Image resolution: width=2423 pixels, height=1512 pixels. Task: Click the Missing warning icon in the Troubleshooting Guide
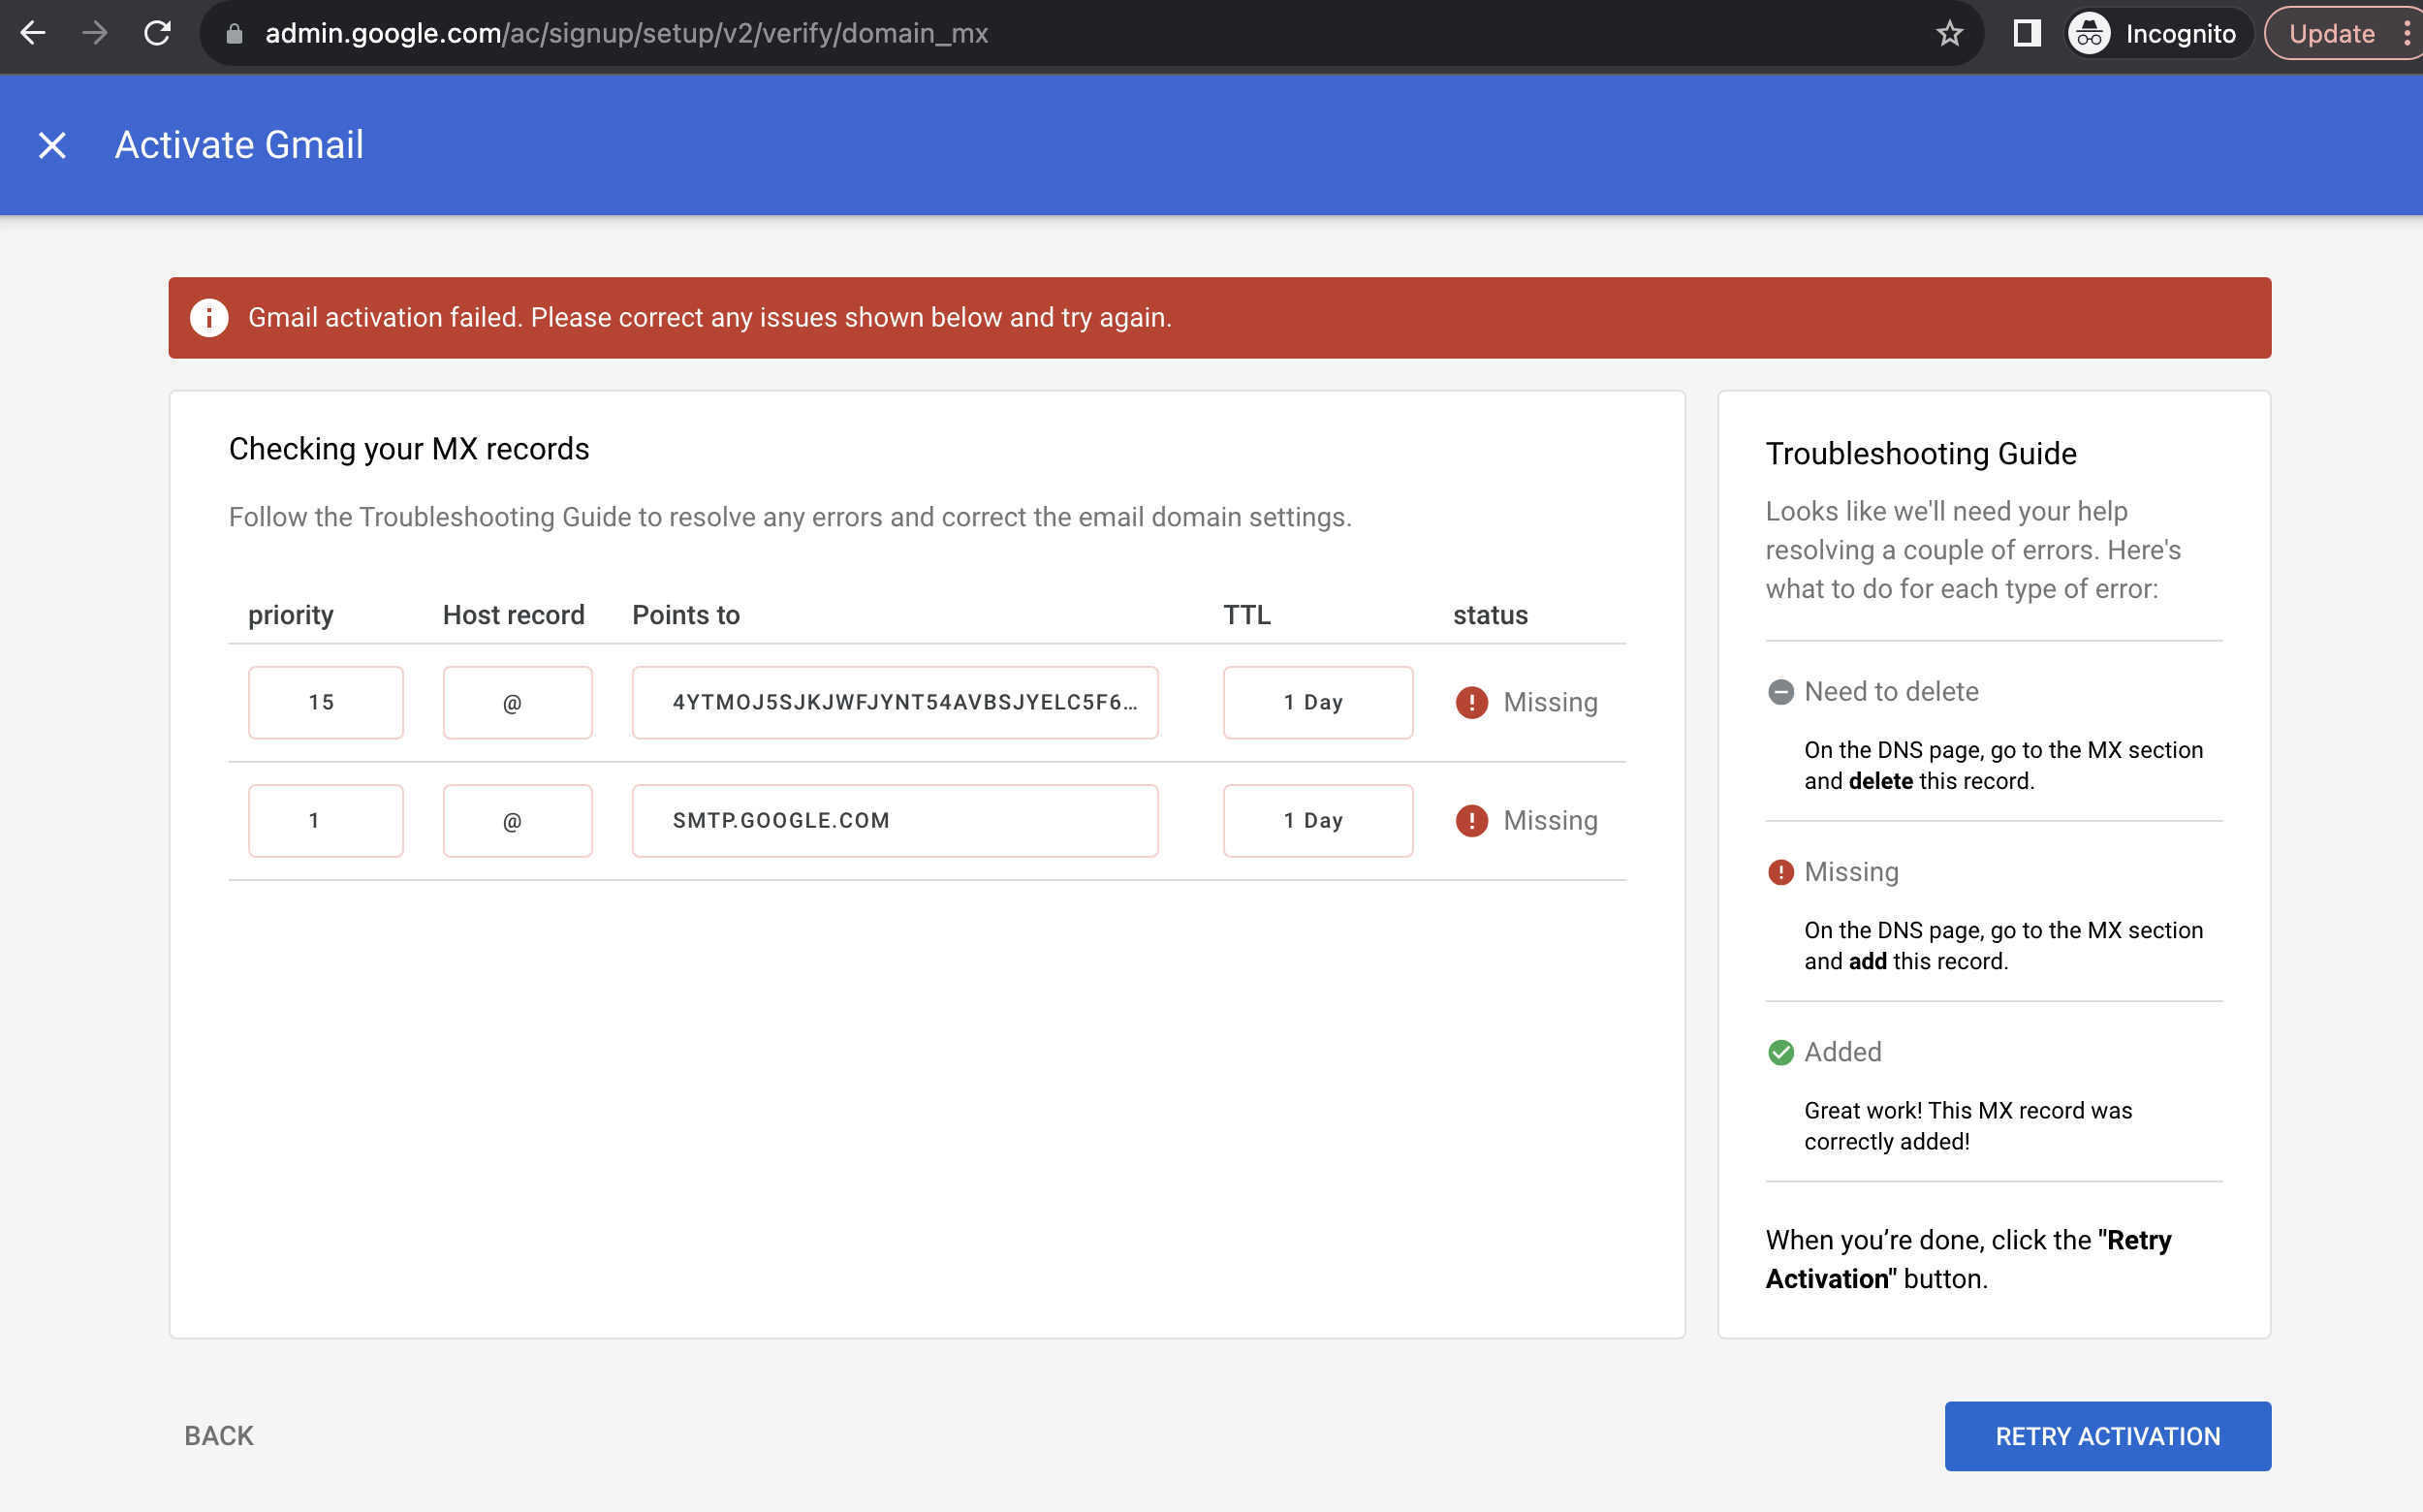click(1782, 871)
